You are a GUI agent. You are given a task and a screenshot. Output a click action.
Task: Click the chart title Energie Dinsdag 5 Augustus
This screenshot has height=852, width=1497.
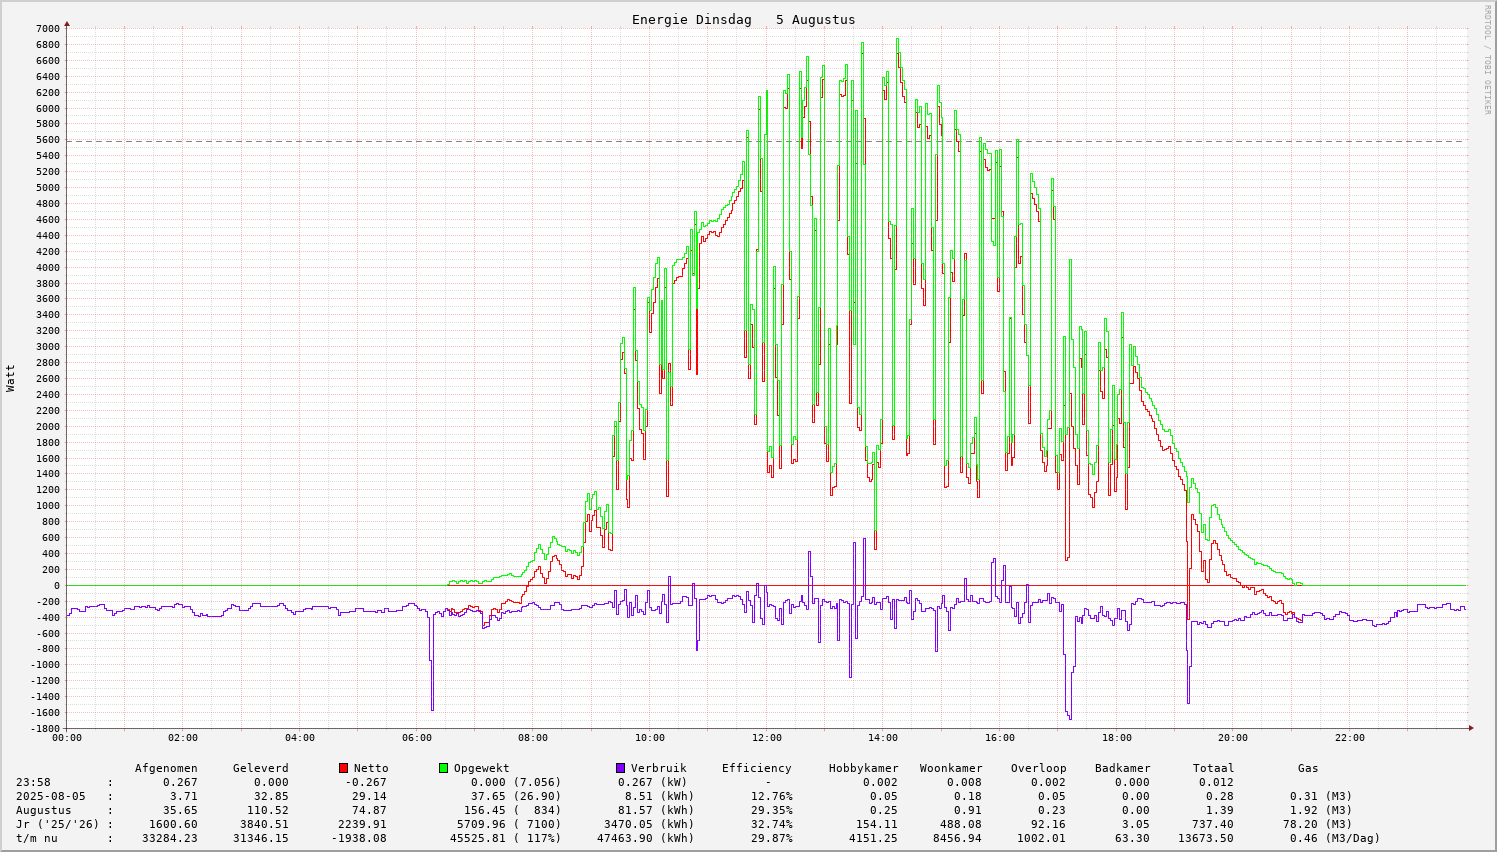coord(743,20)
